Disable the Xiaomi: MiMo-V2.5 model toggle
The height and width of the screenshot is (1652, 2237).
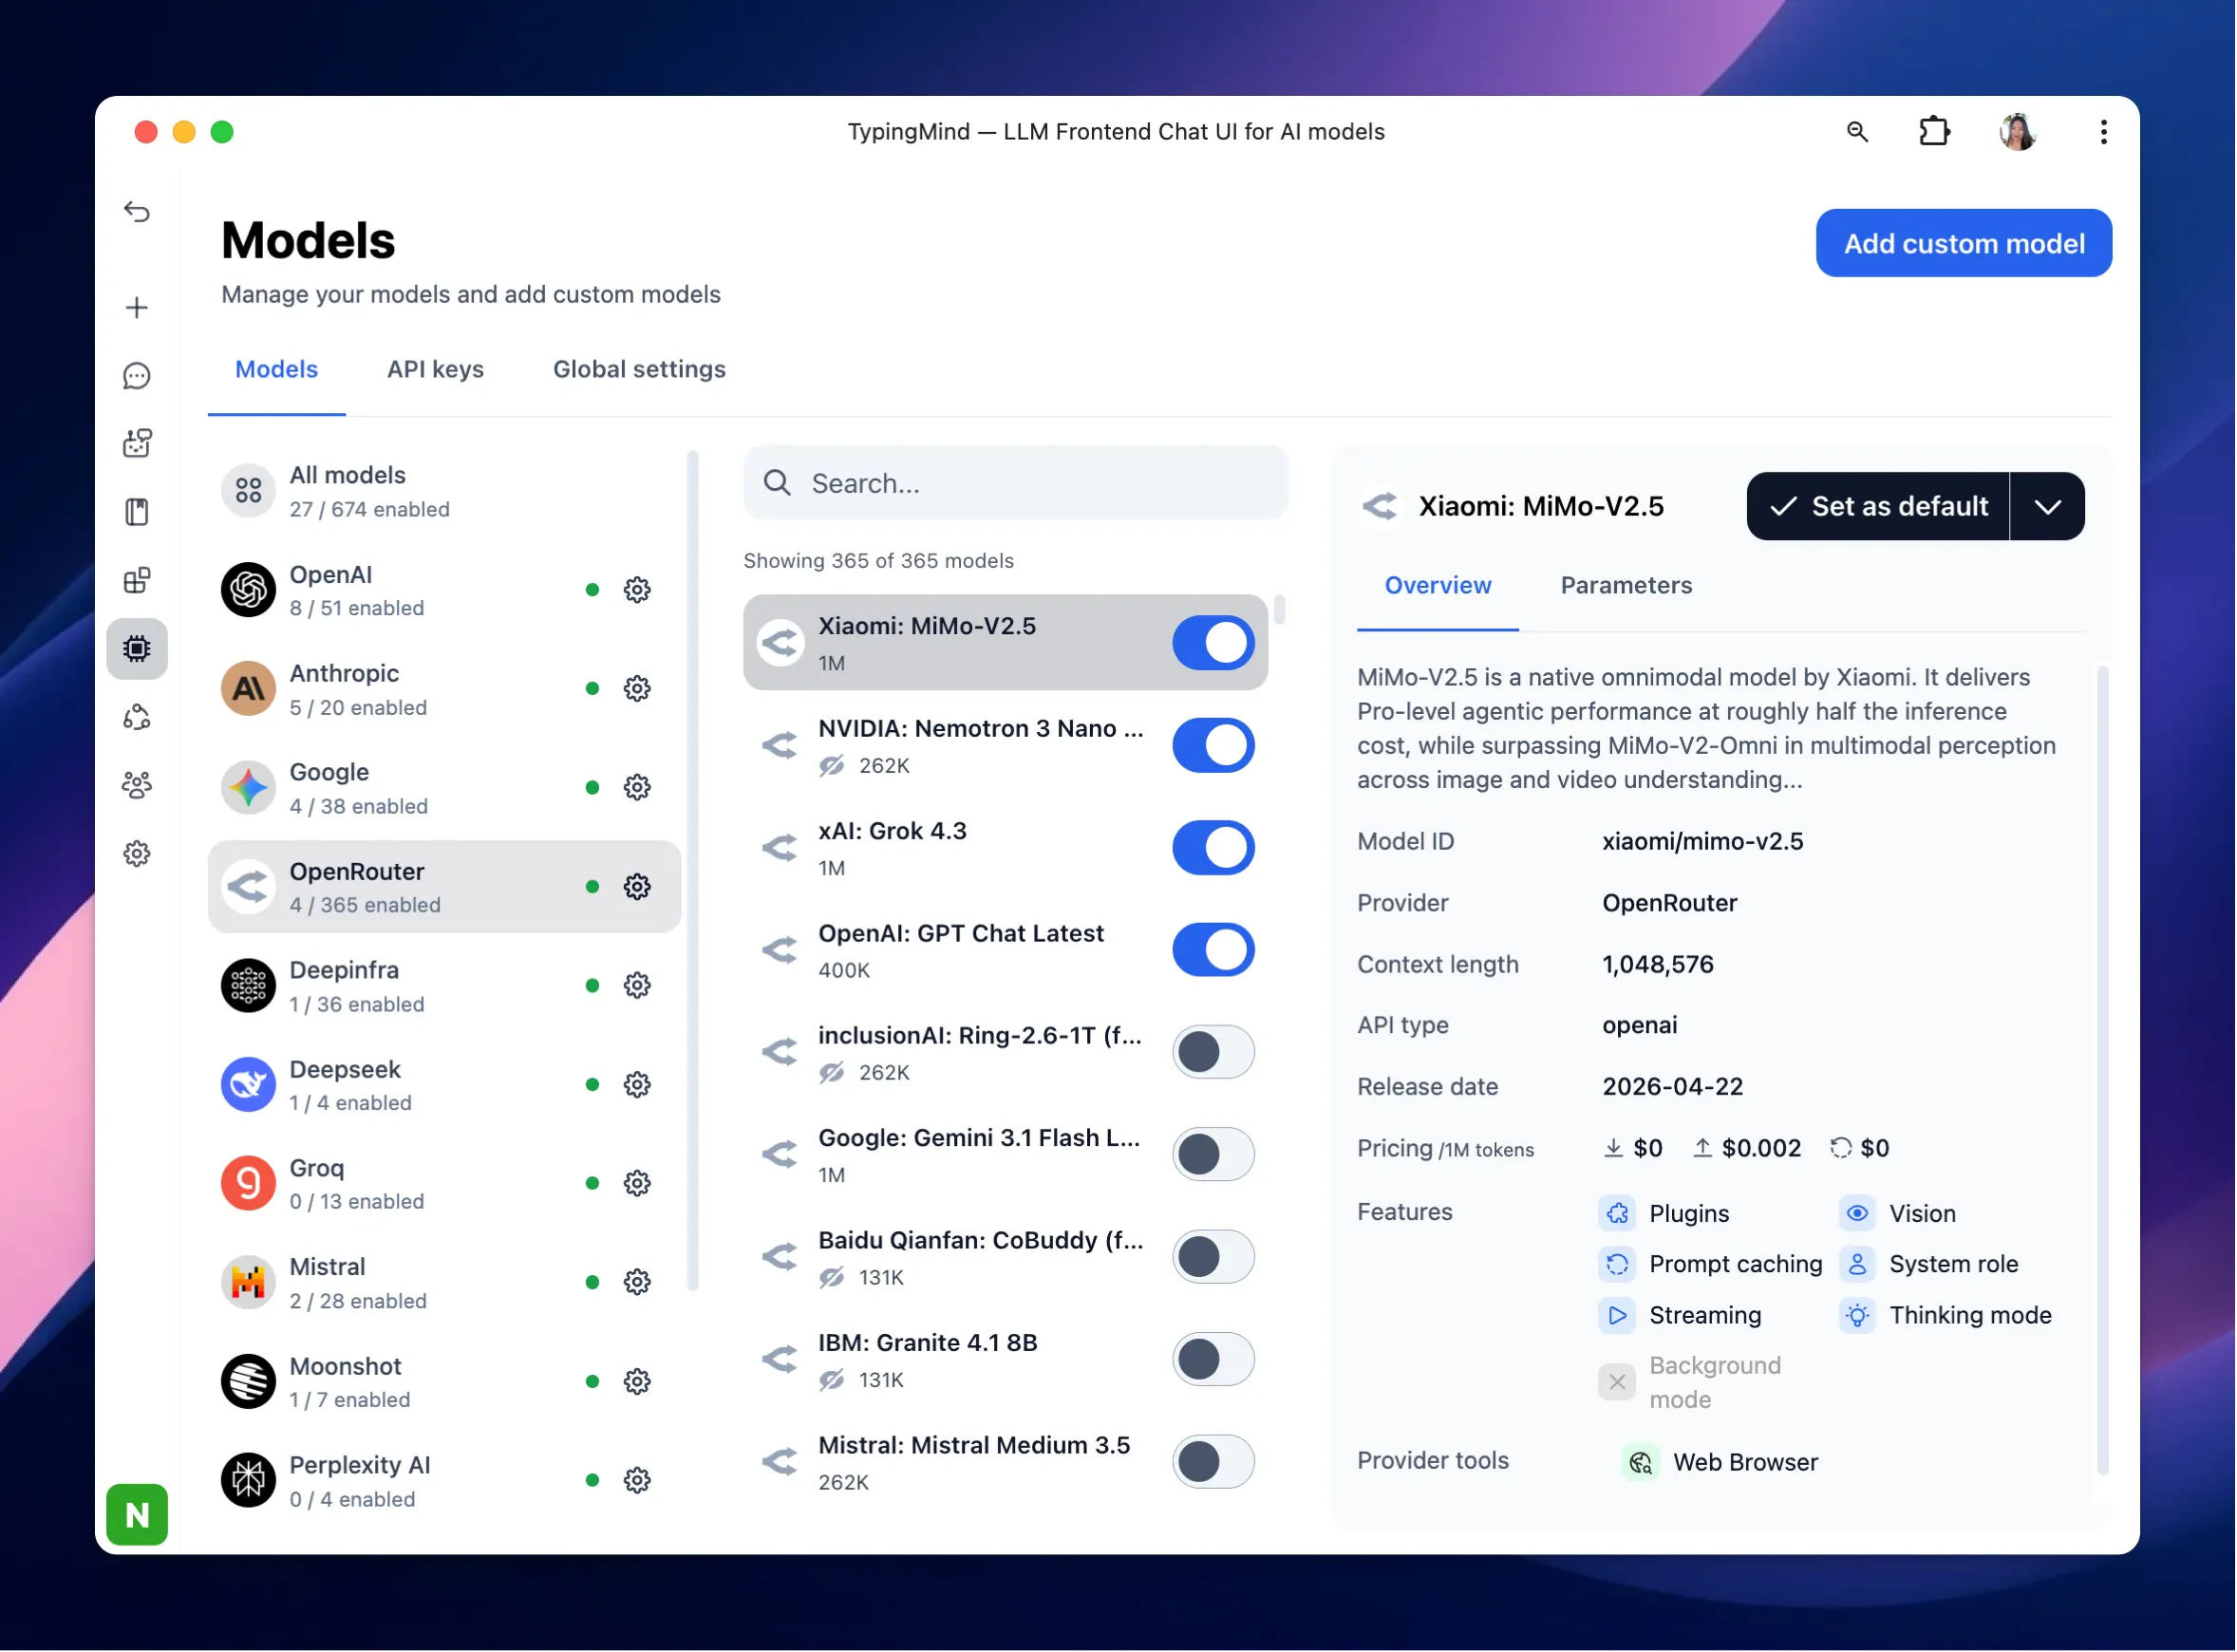point(1213,643)
